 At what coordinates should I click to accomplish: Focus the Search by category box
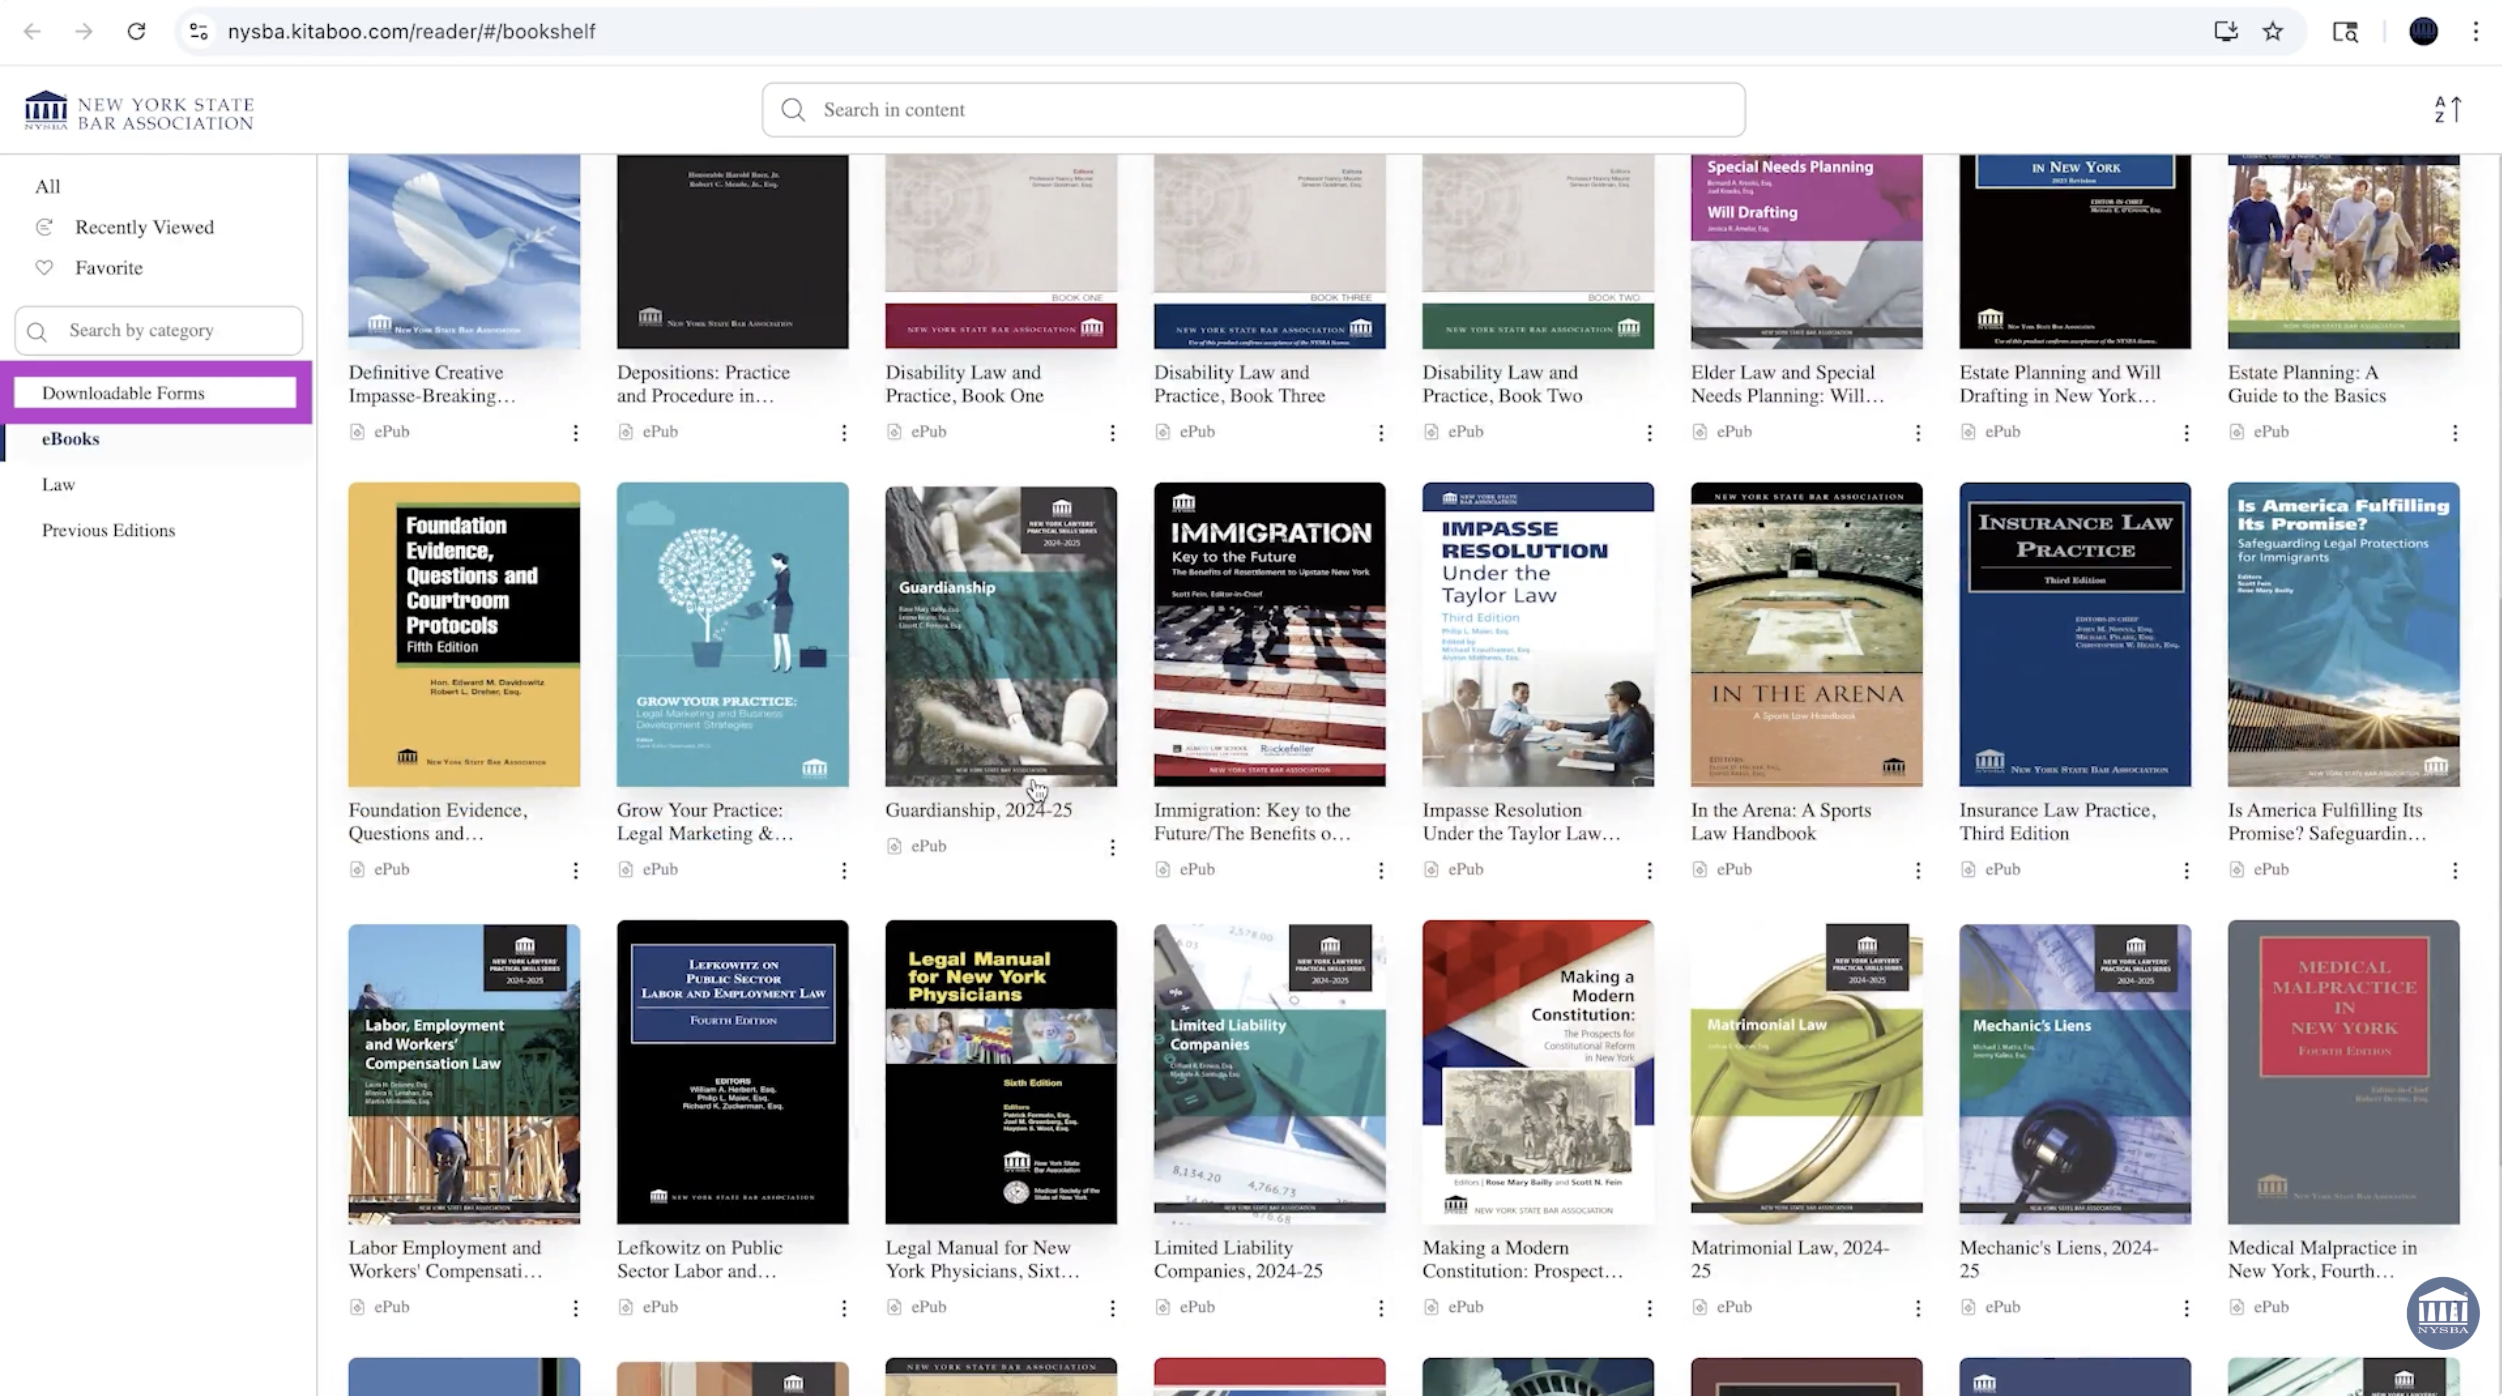point(160,331)
